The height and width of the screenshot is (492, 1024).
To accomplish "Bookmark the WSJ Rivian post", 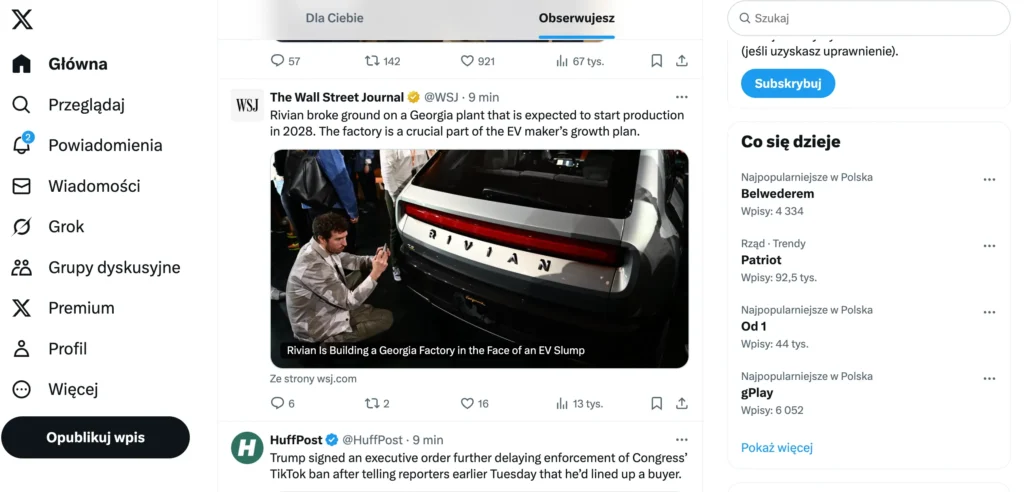I will point(657,403).
